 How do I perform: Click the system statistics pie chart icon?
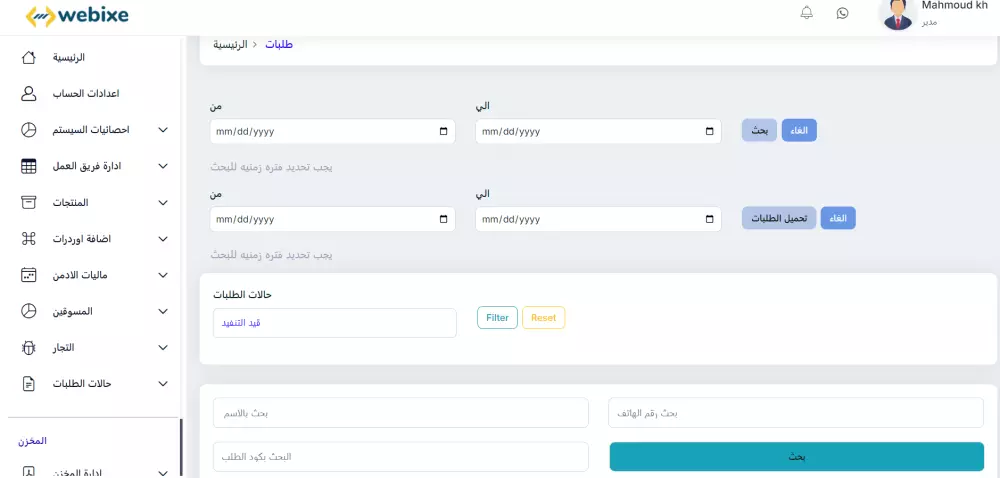[x=29, y=130]
